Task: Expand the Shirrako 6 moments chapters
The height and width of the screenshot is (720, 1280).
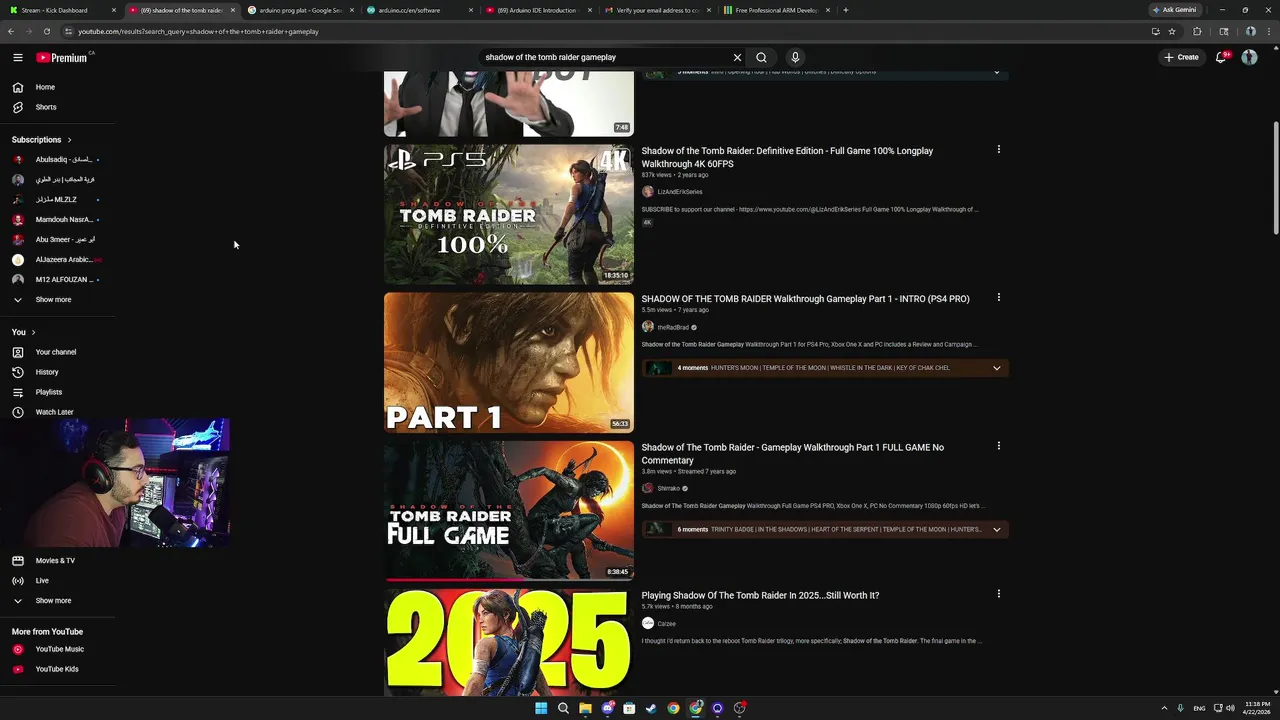Action: [x=996, y=530]
